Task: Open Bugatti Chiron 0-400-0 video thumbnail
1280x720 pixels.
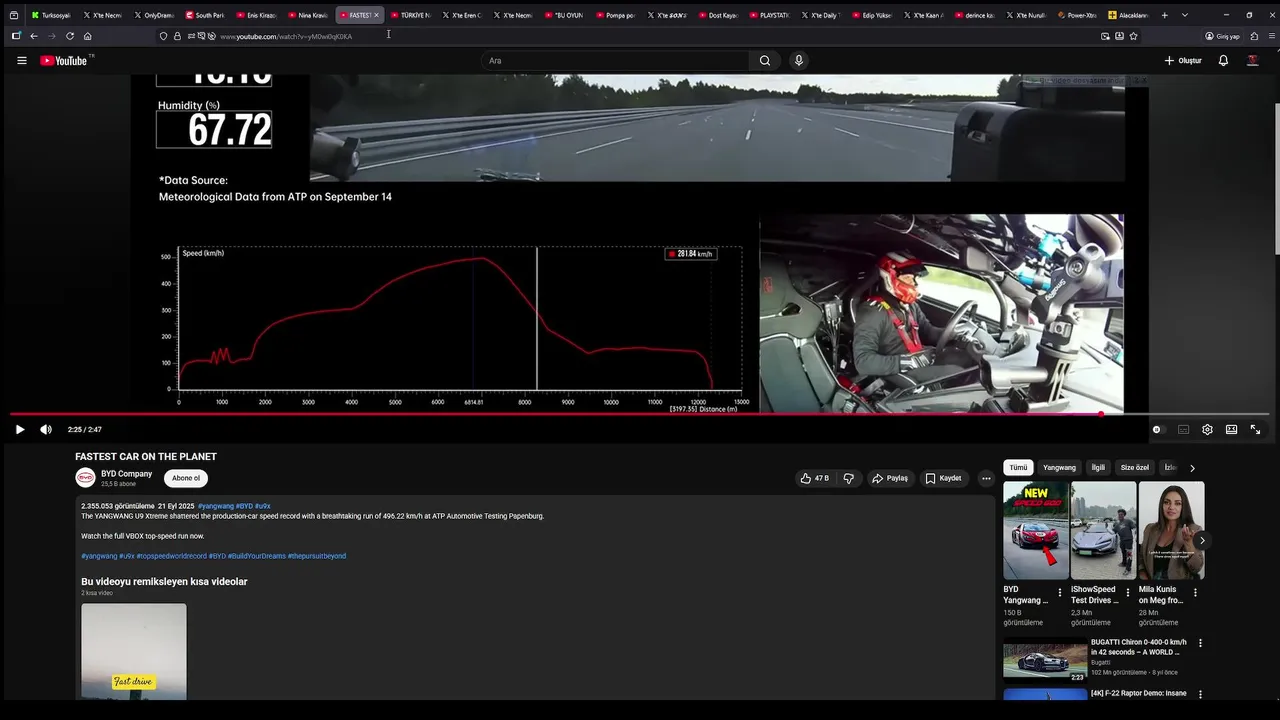Action: coord(1045,660)
